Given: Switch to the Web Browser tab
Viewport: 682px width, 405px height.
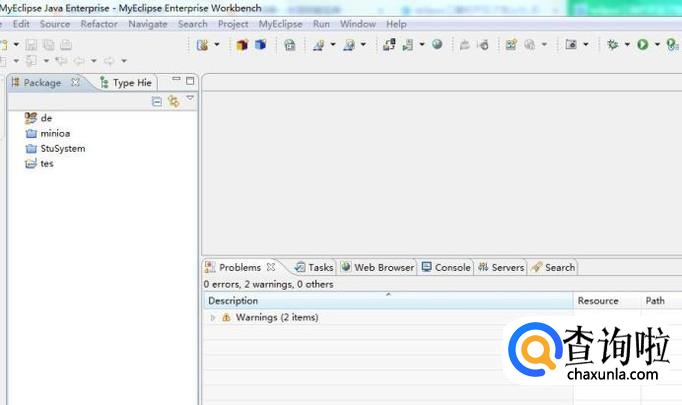Looking at the screenshot, I should pyautogui.click(x=378, y=267).
